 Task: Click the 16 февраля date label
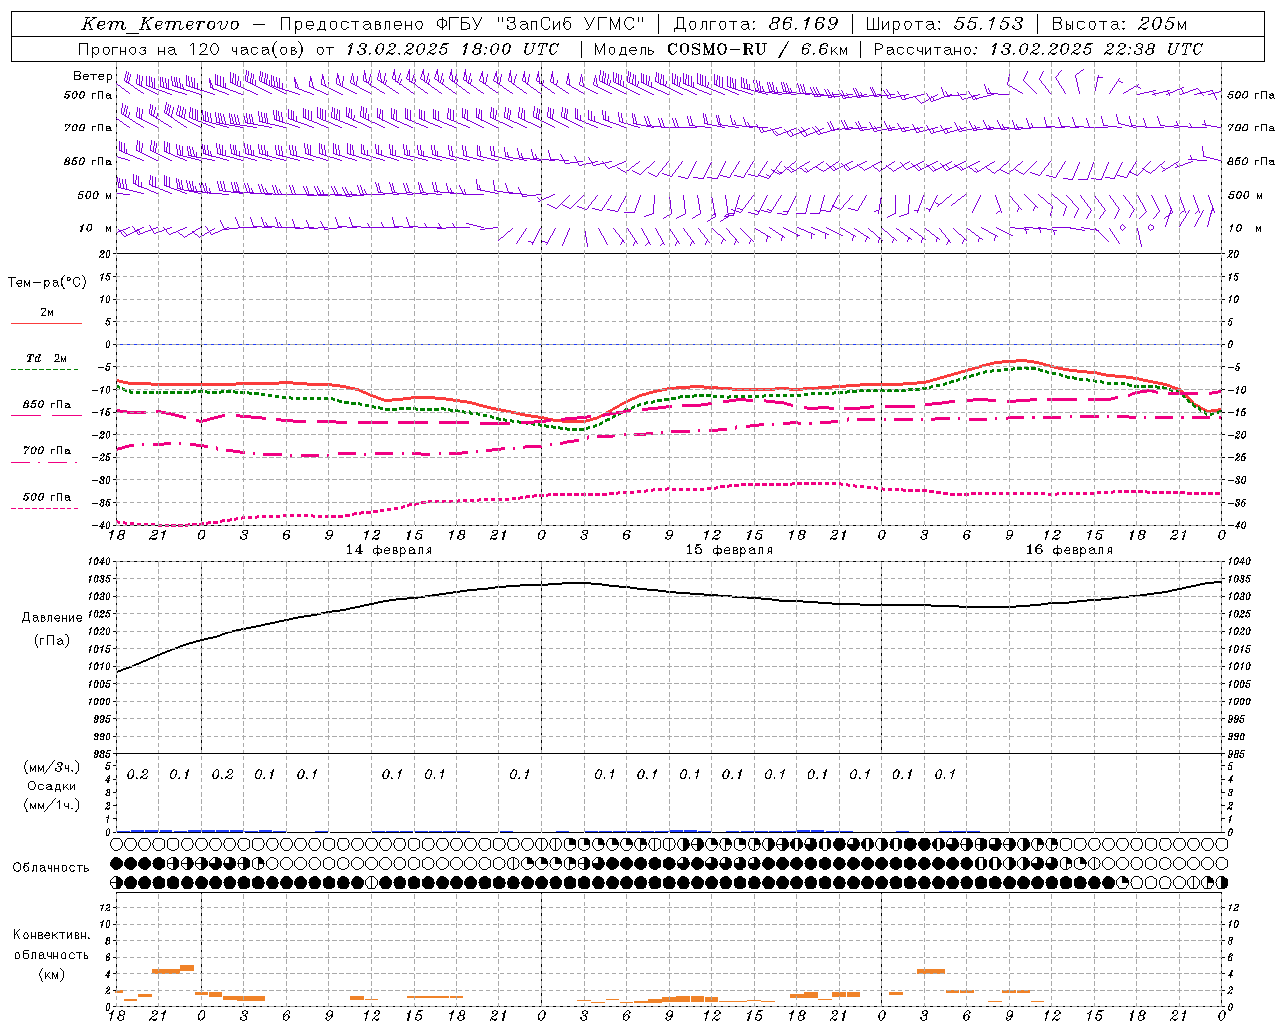click(1069, 550)
